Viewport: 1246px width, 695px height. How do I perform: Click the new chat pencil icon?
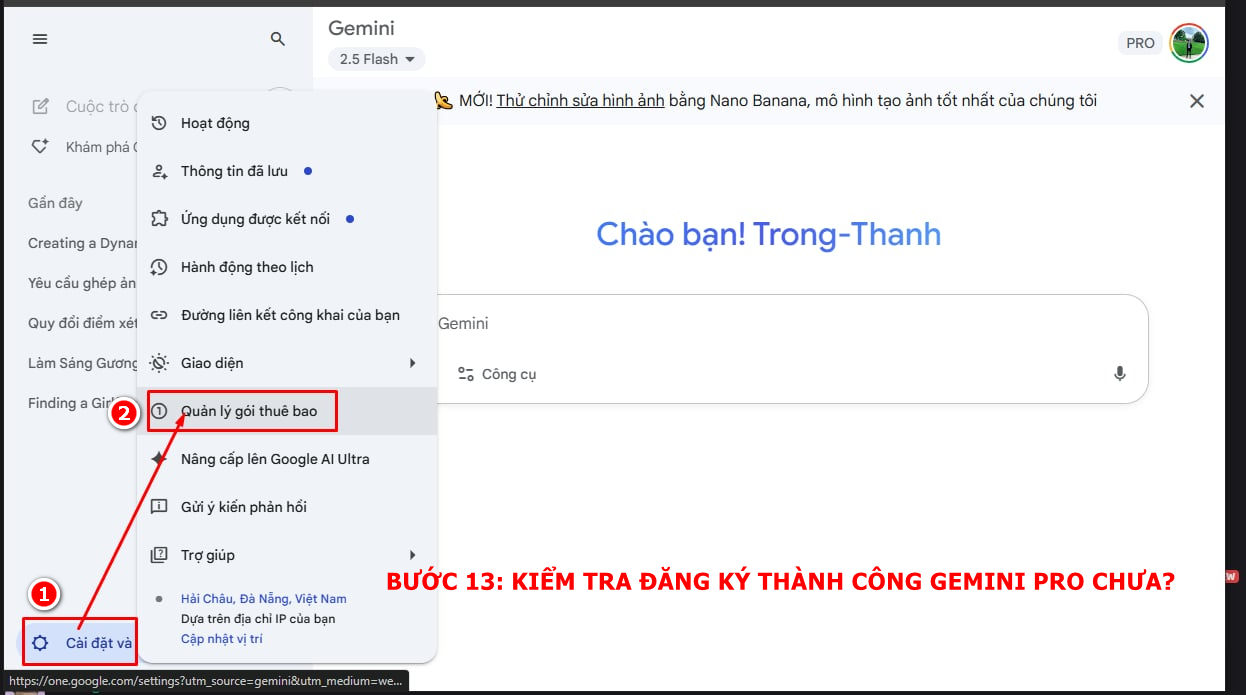tap(41, 107)
